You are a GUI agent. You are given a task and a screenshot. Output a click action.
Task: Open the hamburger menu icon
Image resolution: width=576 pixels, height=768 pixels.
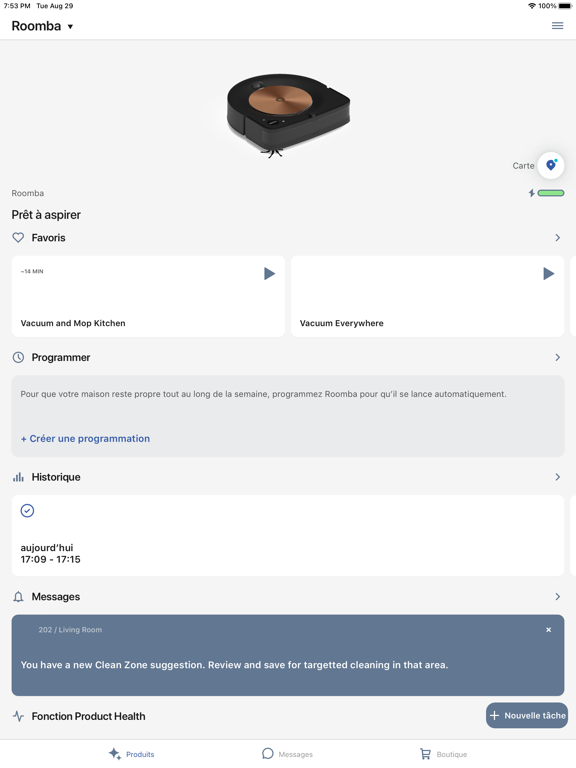click(x=557, y=25)
